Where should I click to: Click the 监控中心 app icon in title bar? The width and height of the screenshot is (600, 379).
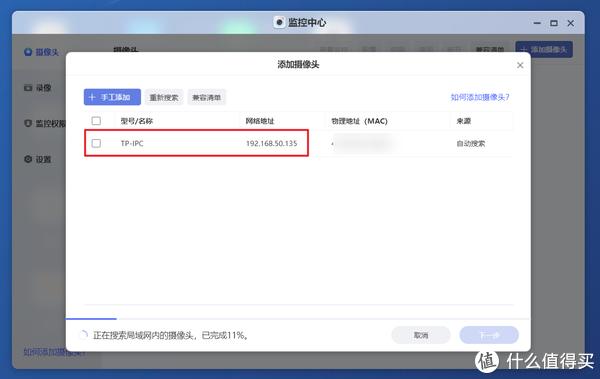(x=279, y=22)
